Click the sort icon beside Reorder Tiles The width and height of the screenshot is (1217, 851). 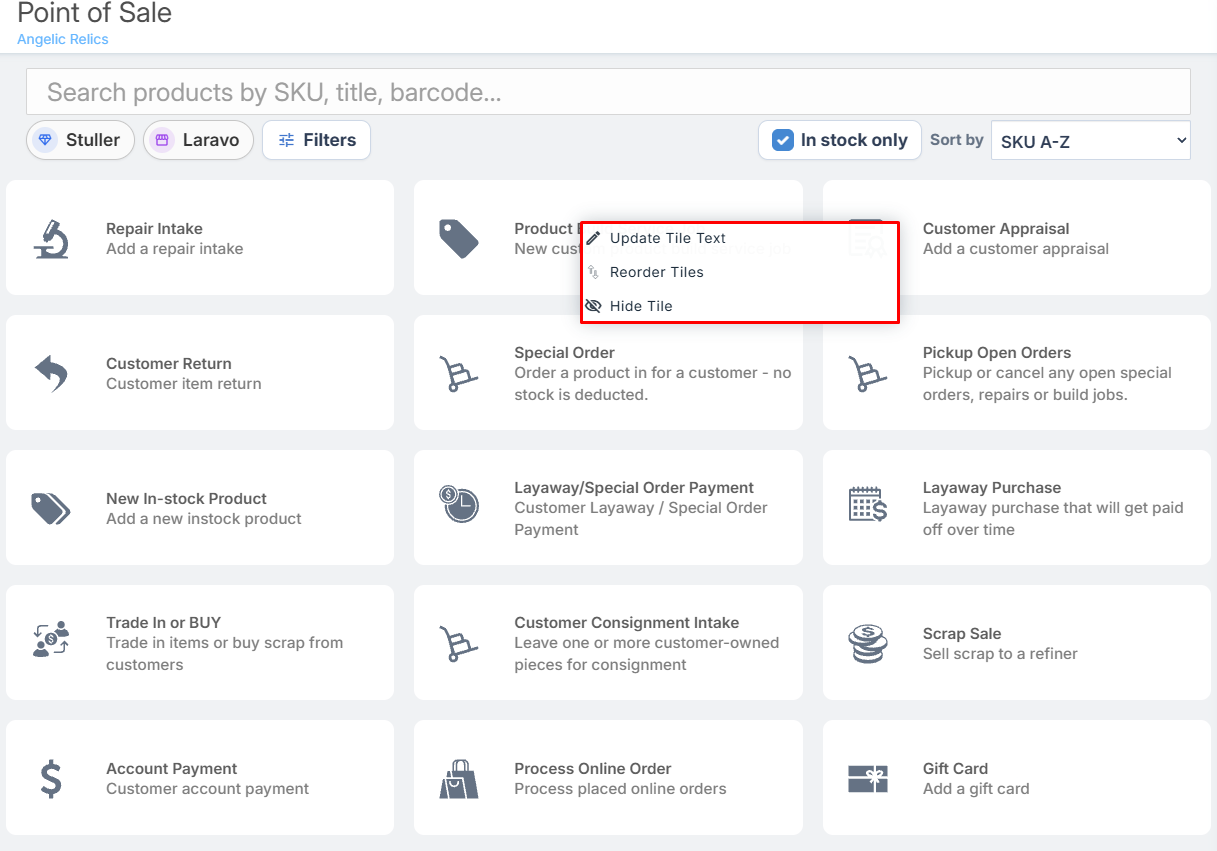593,272
